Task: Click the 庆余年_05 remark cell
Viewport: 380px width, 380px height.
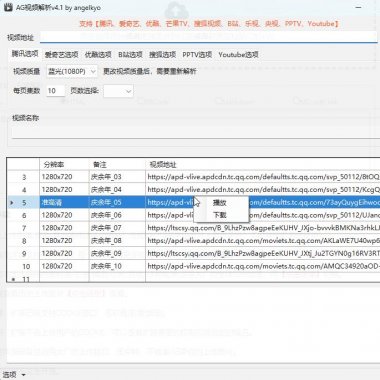Action: (x=117, y=202)
